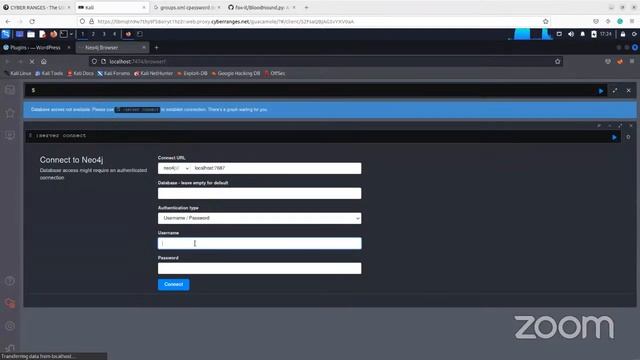Open the Kali Forums bookmark
This screenshot has width=640, height=360.
pyautogui.click(x=113, y=73)
